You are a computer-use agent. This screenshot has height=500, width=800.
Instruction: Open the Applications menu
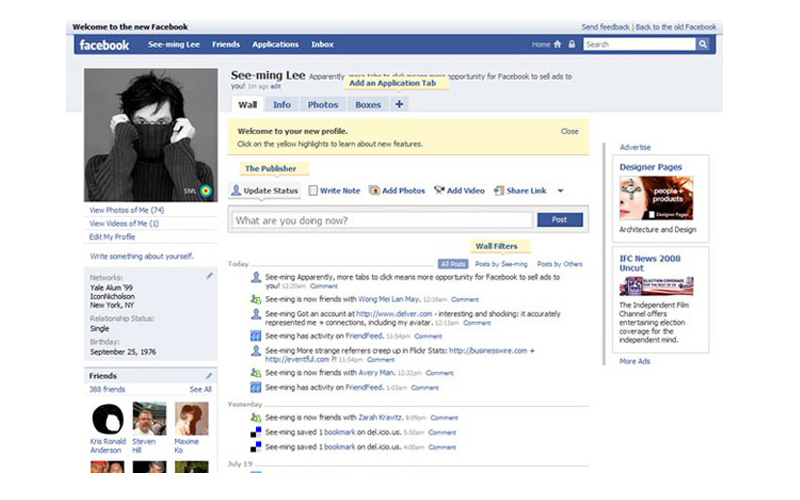[275, 44]
